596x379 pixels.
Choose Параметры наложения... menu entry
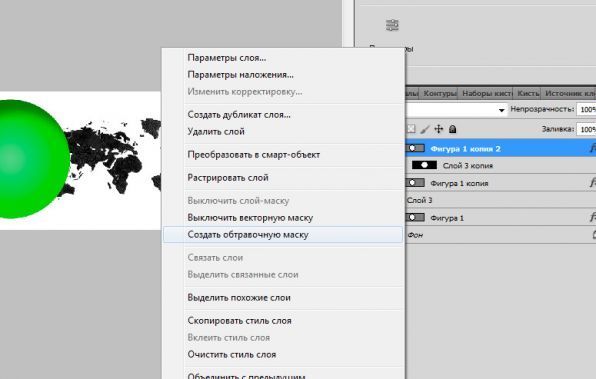pyautogui.click(x=240, y=75)
